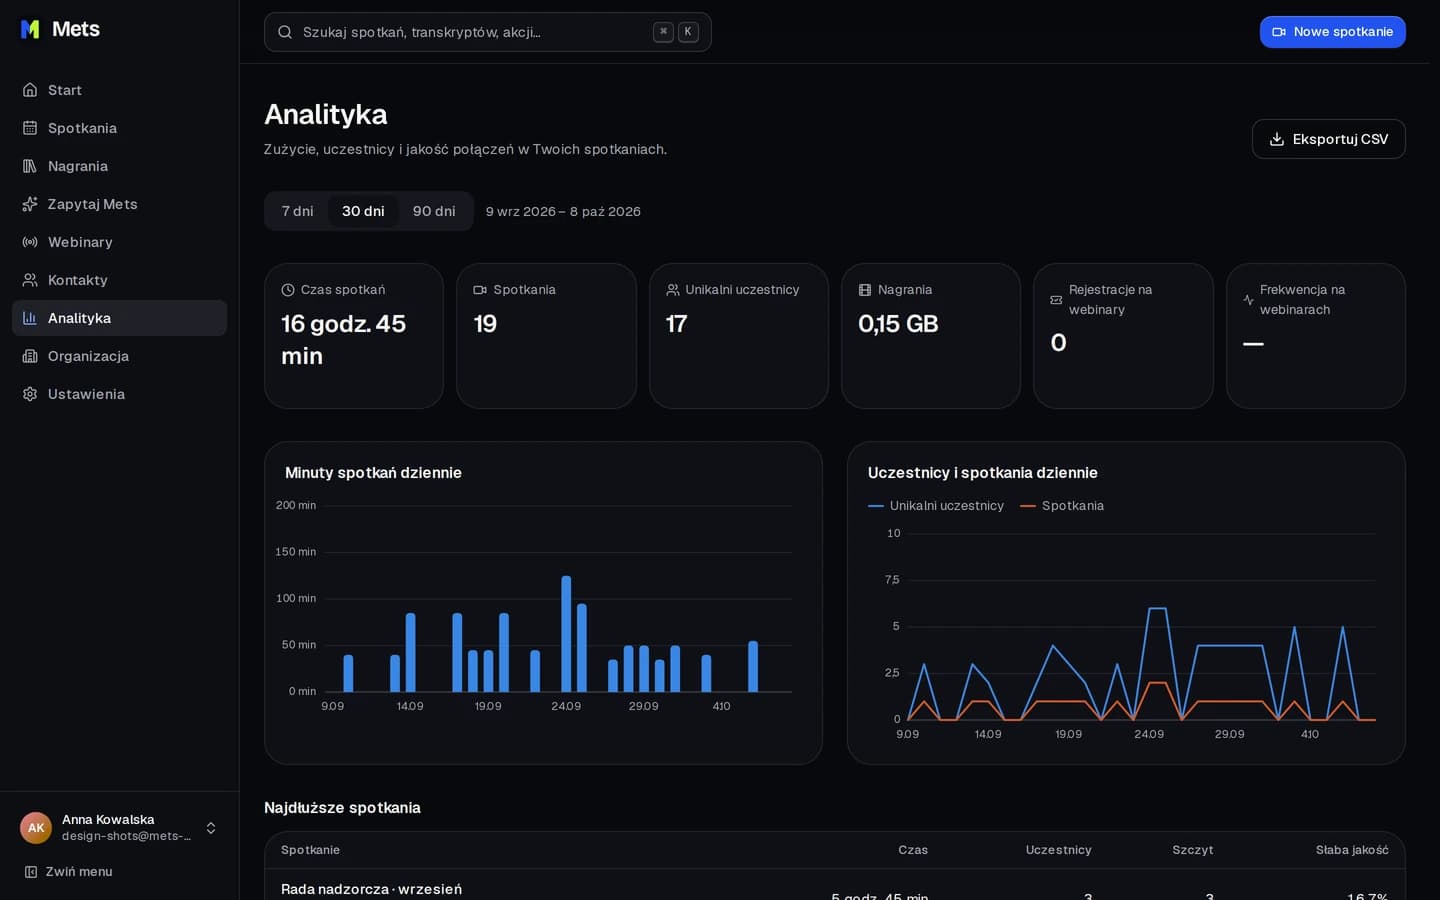Open Analityka via its bar chart icon
Image resolution: width=1440 pixels, height=900 pixels.
pyautogui.click(x=30, y=318)
